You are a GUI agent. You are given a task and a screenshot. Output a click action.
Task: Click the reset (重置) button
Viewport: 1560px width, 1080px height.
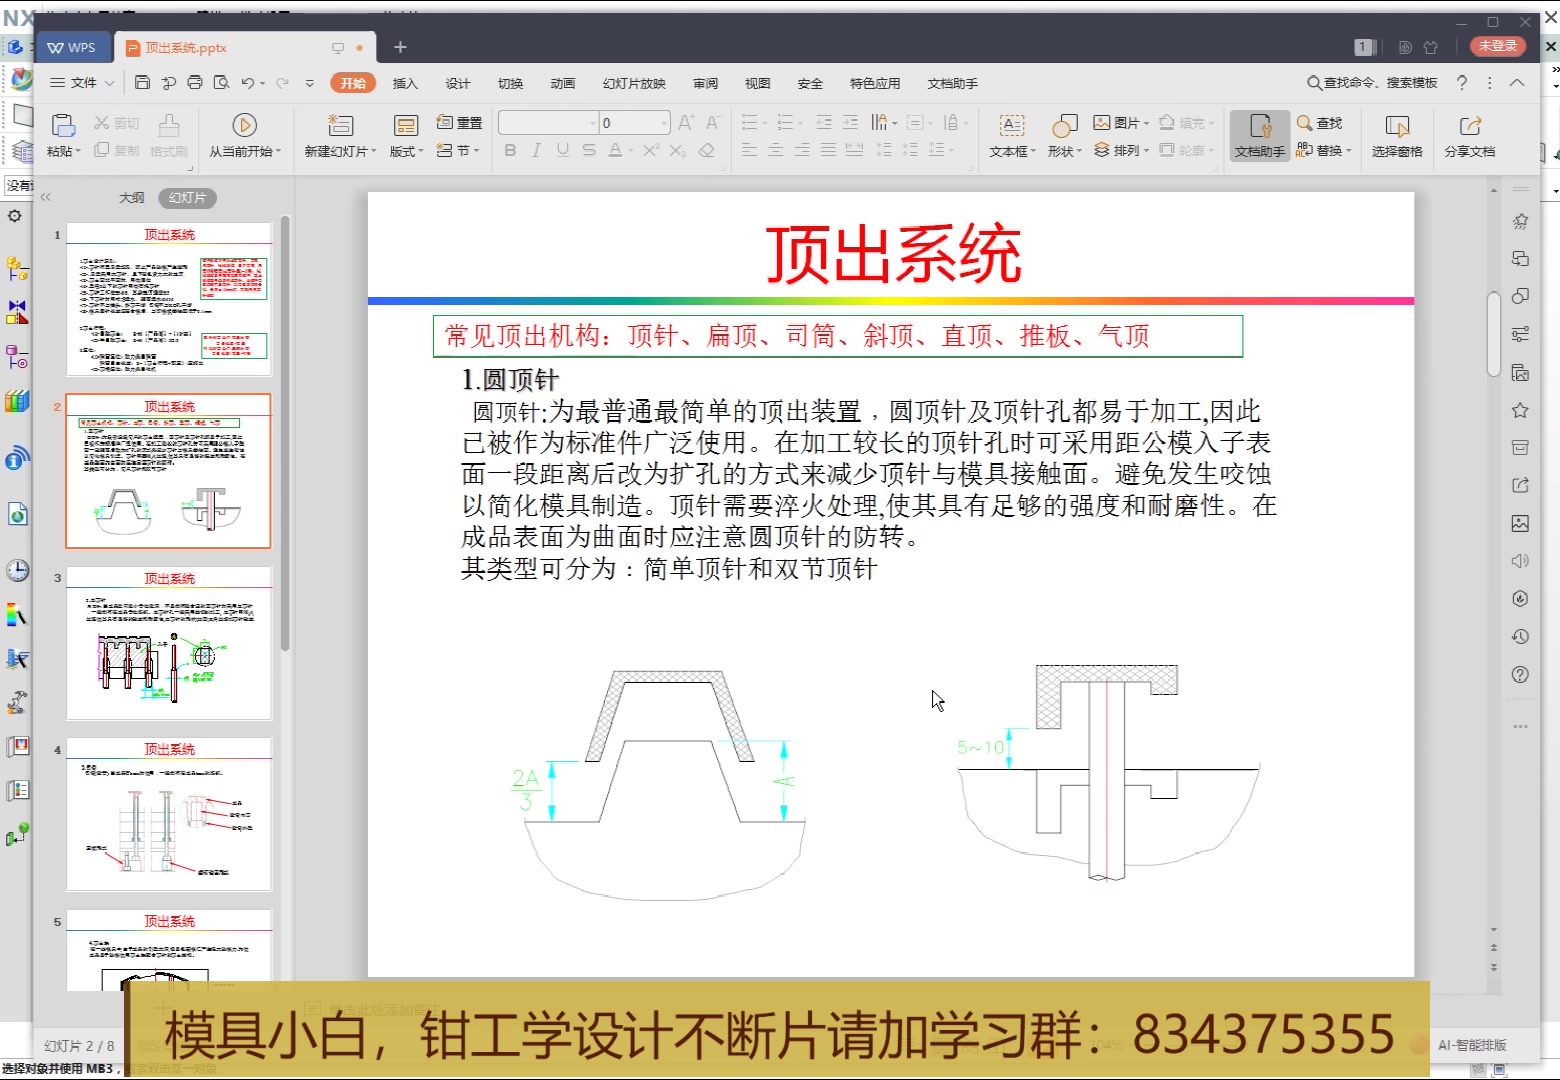pyautogui.click(x=459, y=123)
